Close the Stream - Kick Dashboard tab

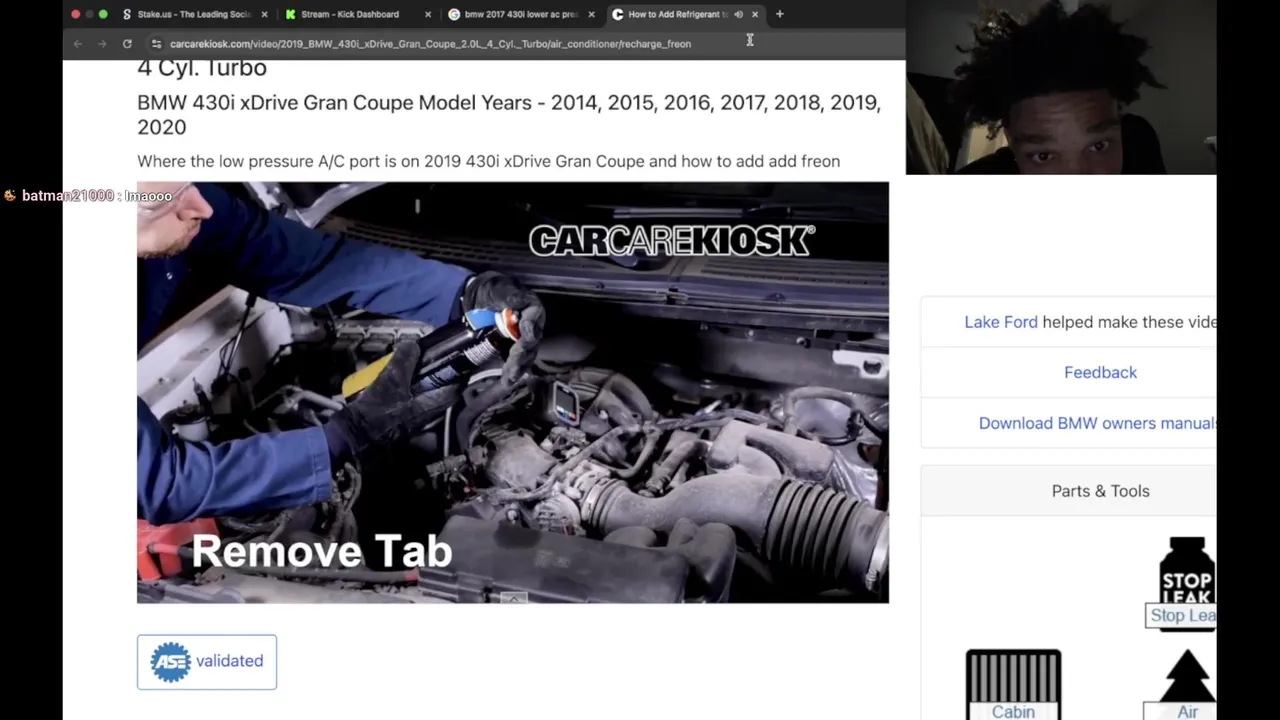(x=428, y=14)
